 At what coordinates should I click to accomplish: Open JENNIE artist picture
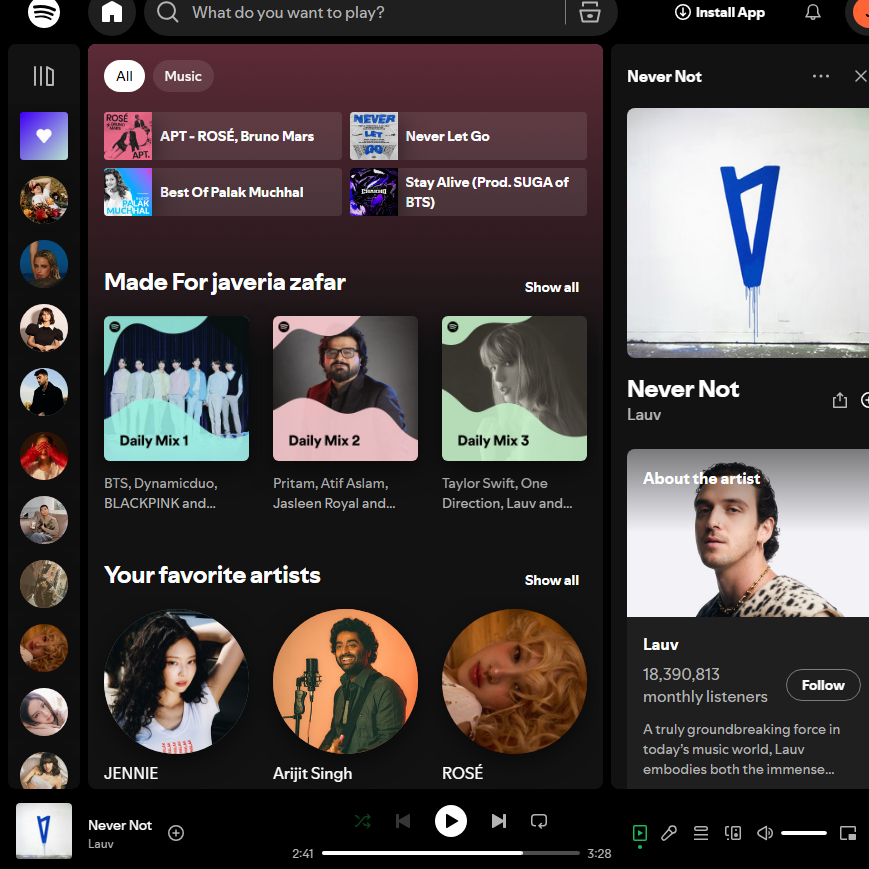[x=176, y=681]
